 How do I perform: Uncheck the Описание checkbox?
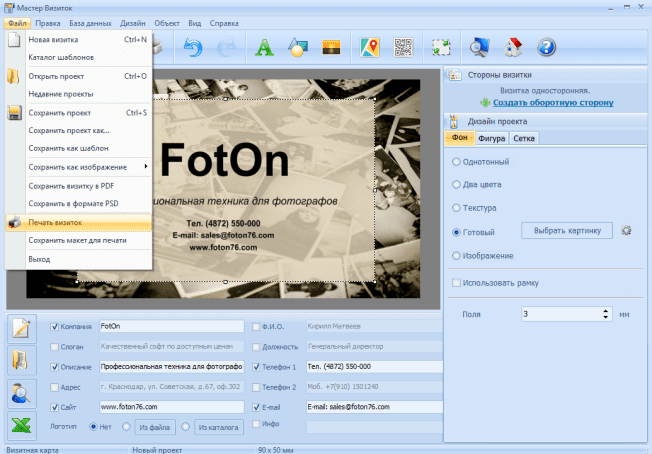[x=54, y=367]
